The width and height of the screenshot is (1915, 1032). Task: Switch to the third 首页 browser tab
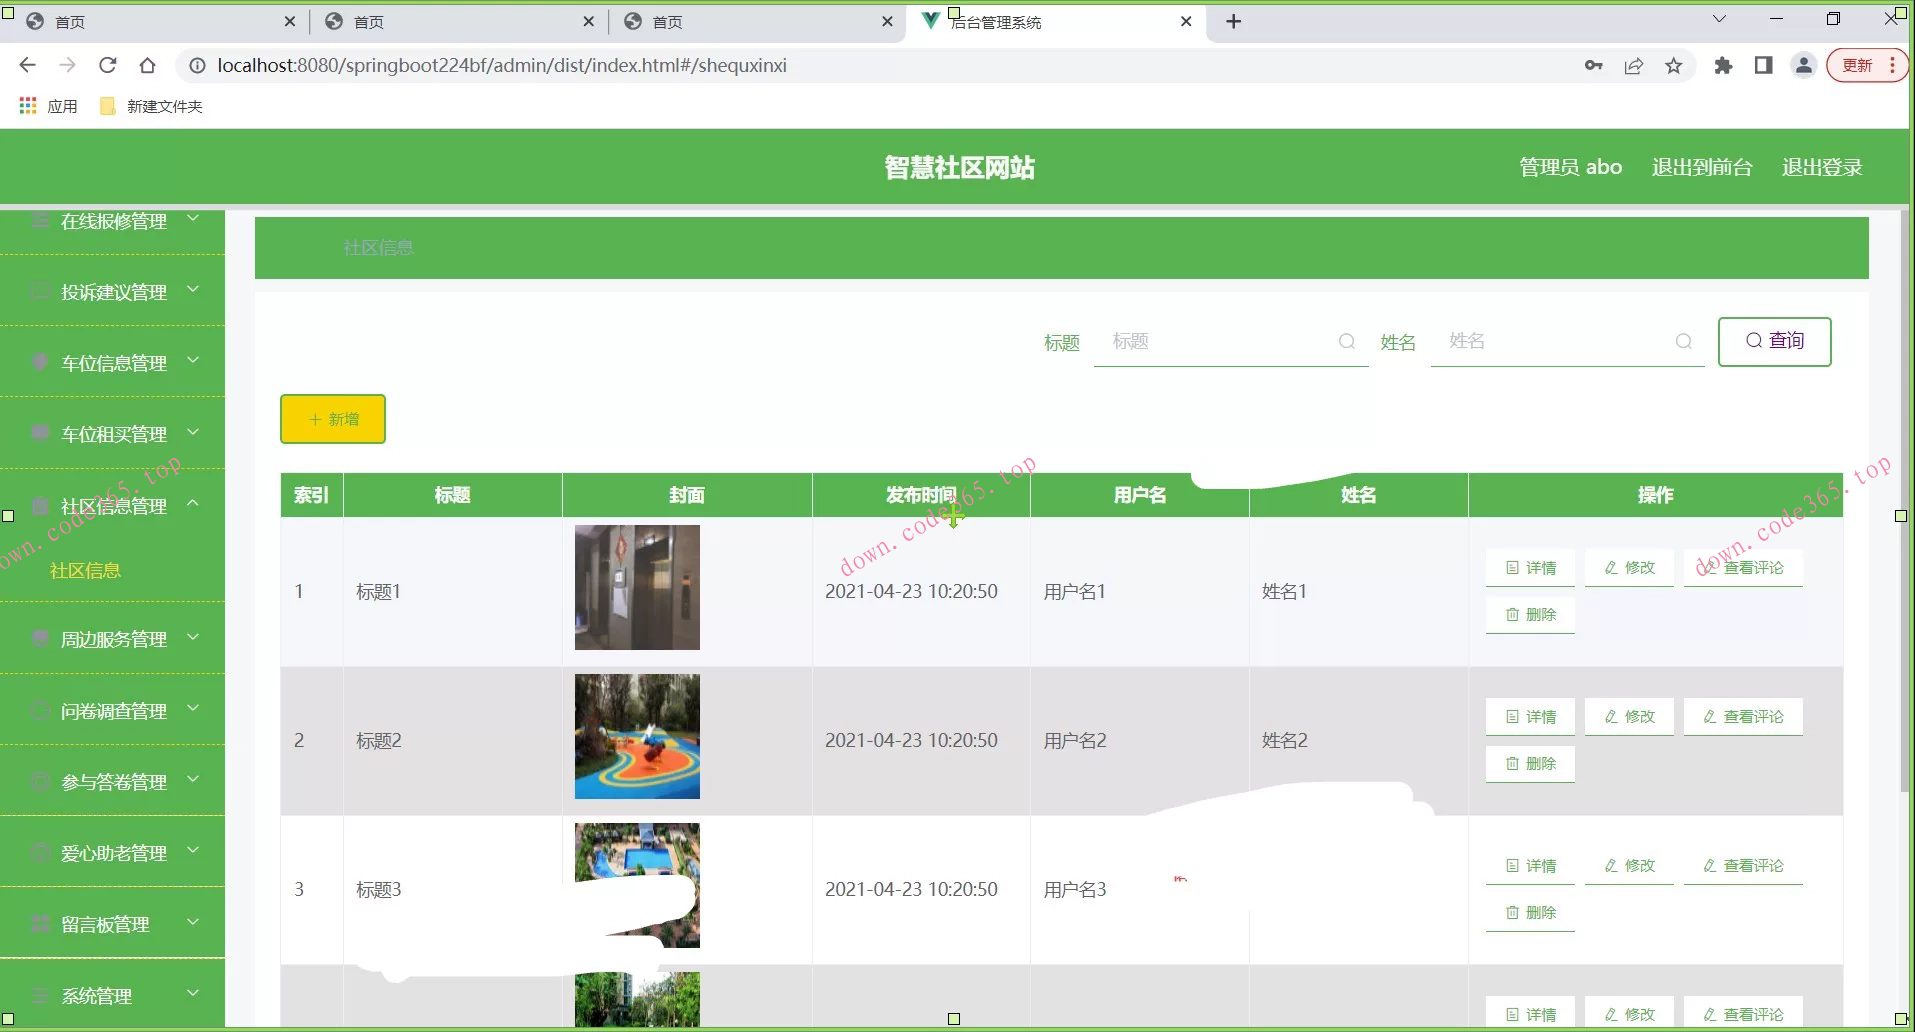(x=758, y=22)
